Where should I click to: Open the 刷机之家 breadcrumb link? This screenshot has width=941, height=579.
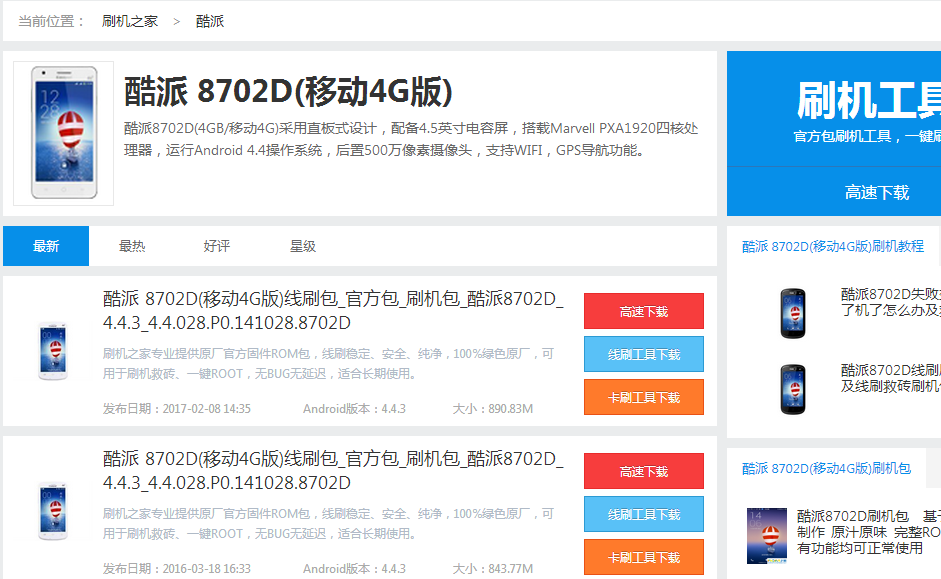point(130,21)
